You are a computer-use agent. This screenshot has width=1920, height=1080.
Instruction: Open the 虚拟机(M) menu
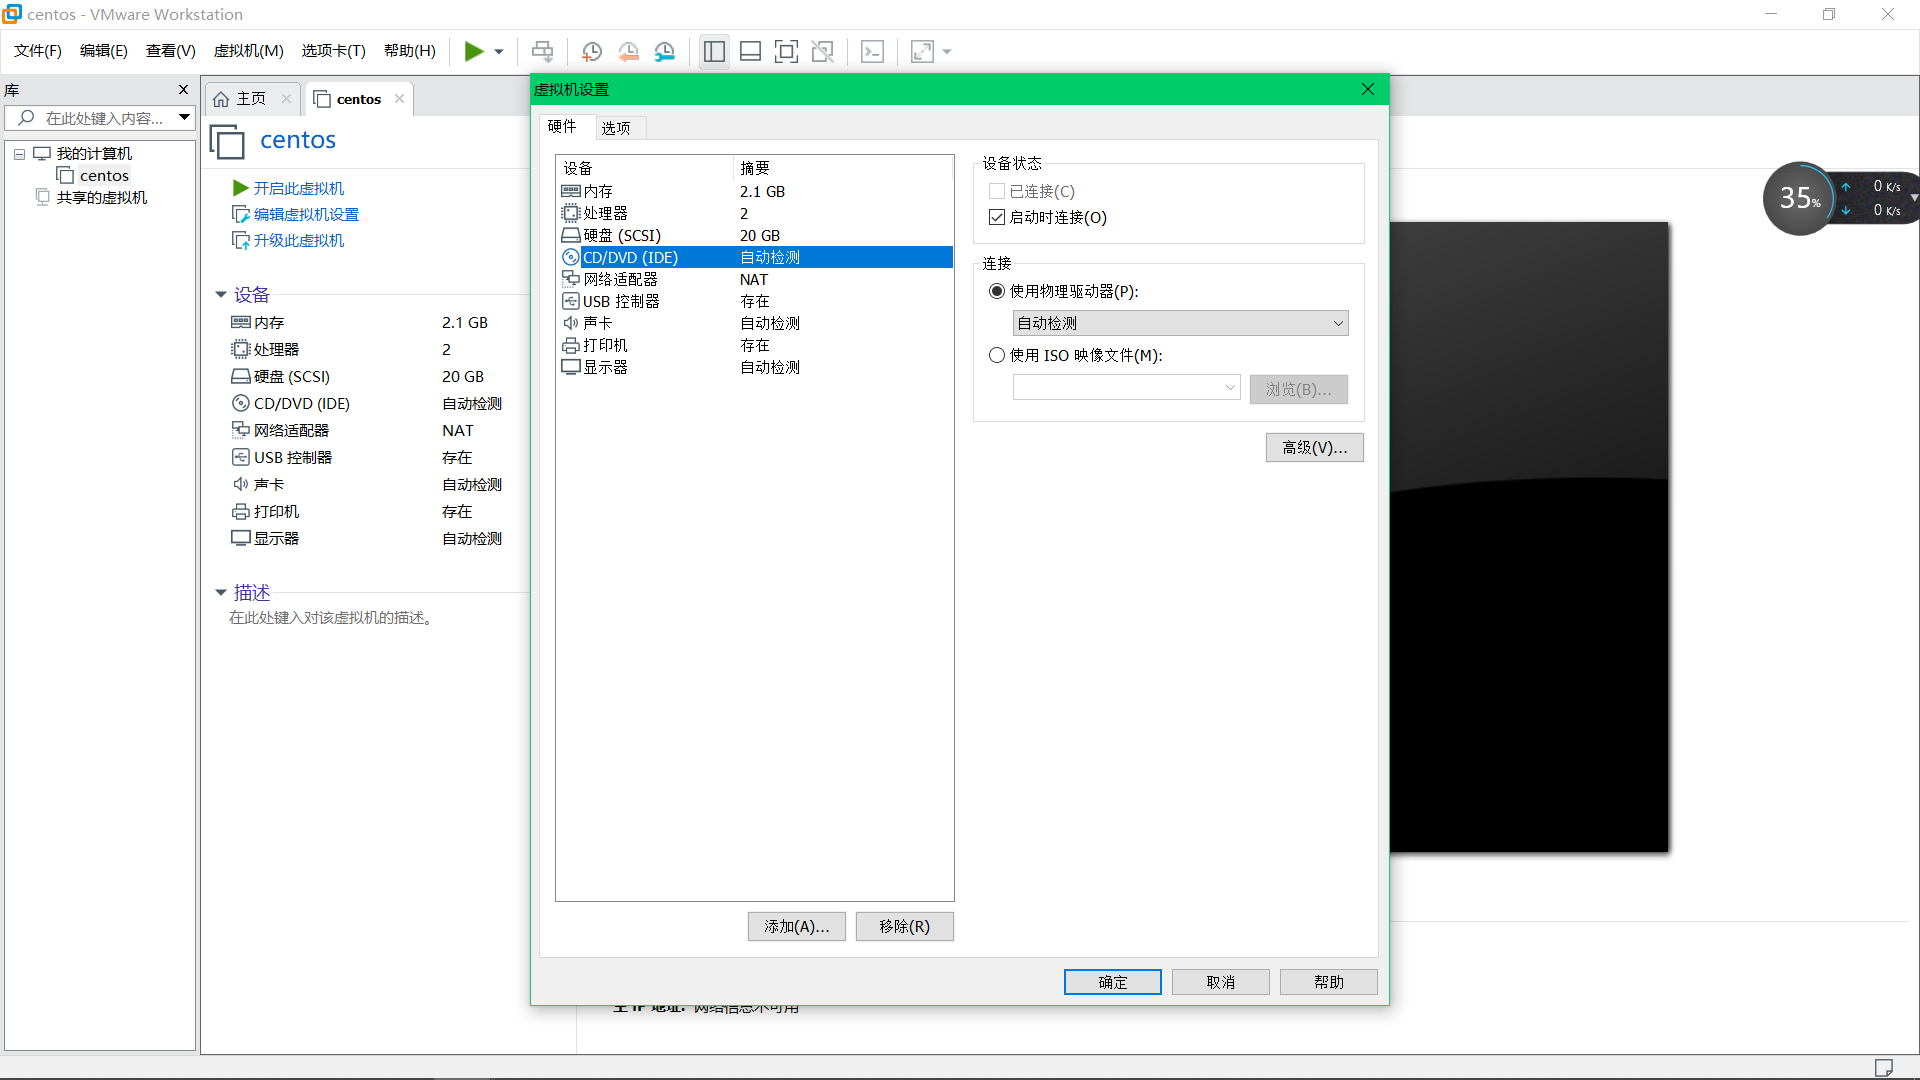click(249, 51)
